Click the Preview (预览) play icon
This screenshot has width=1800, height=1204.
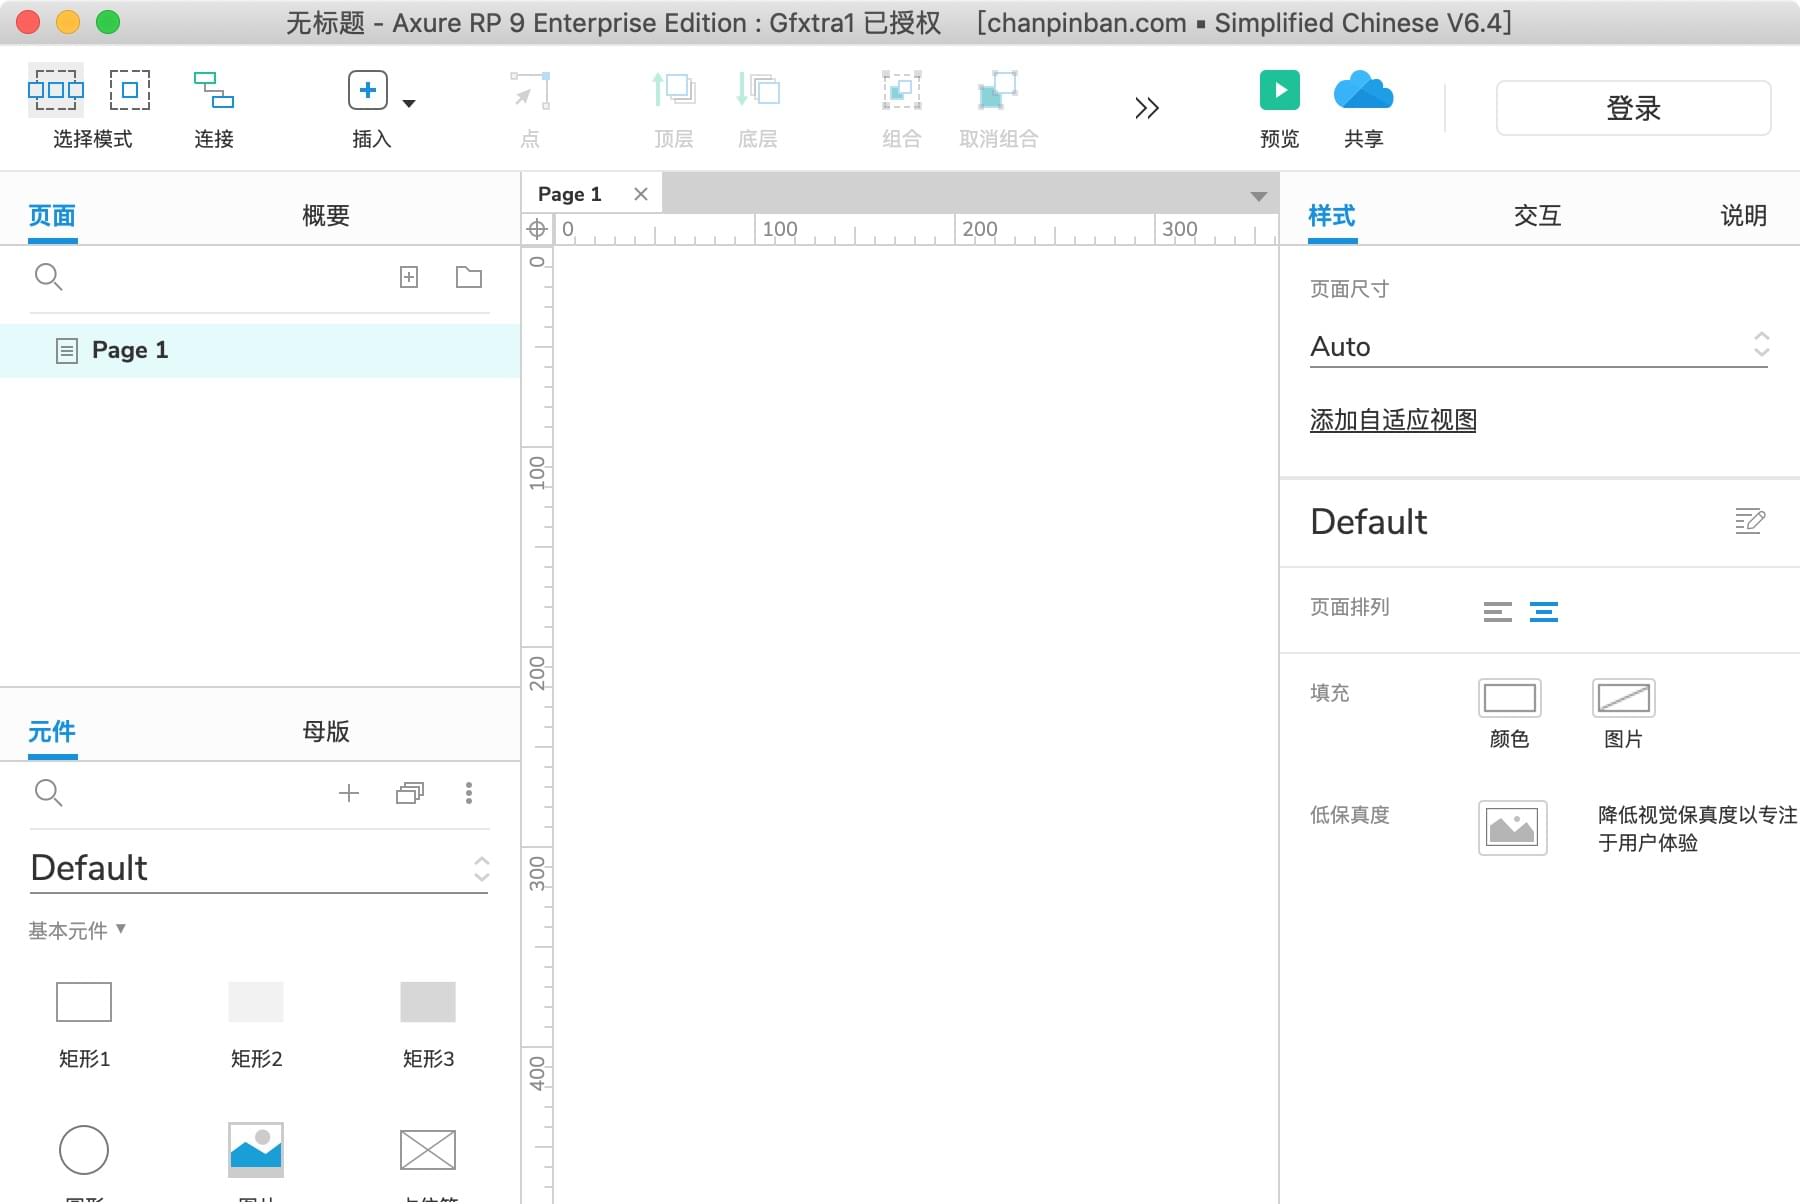(1279, 91)
